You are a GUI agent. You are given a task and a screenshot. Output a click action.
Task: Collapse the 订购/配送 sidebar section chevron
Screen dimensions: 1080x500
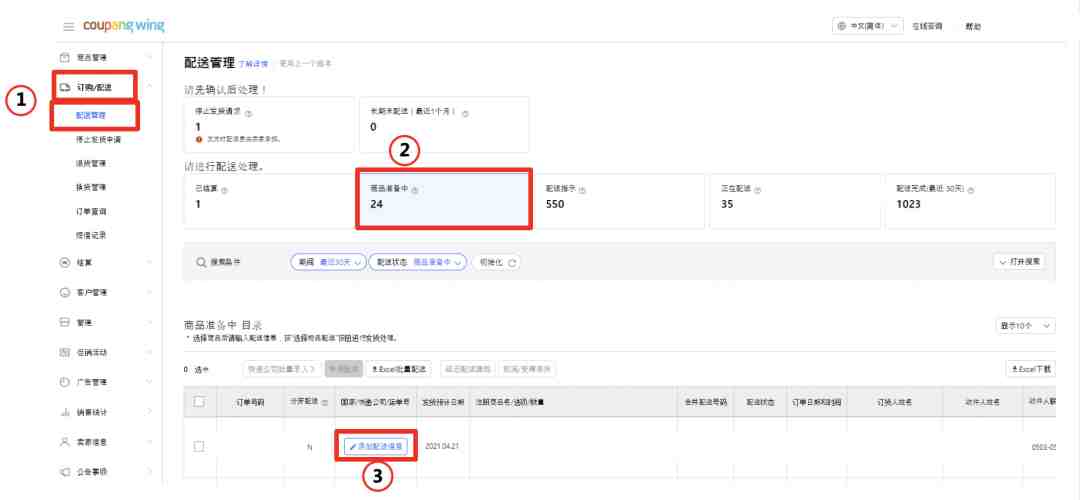pyautogui.click(x=149, y=87)
